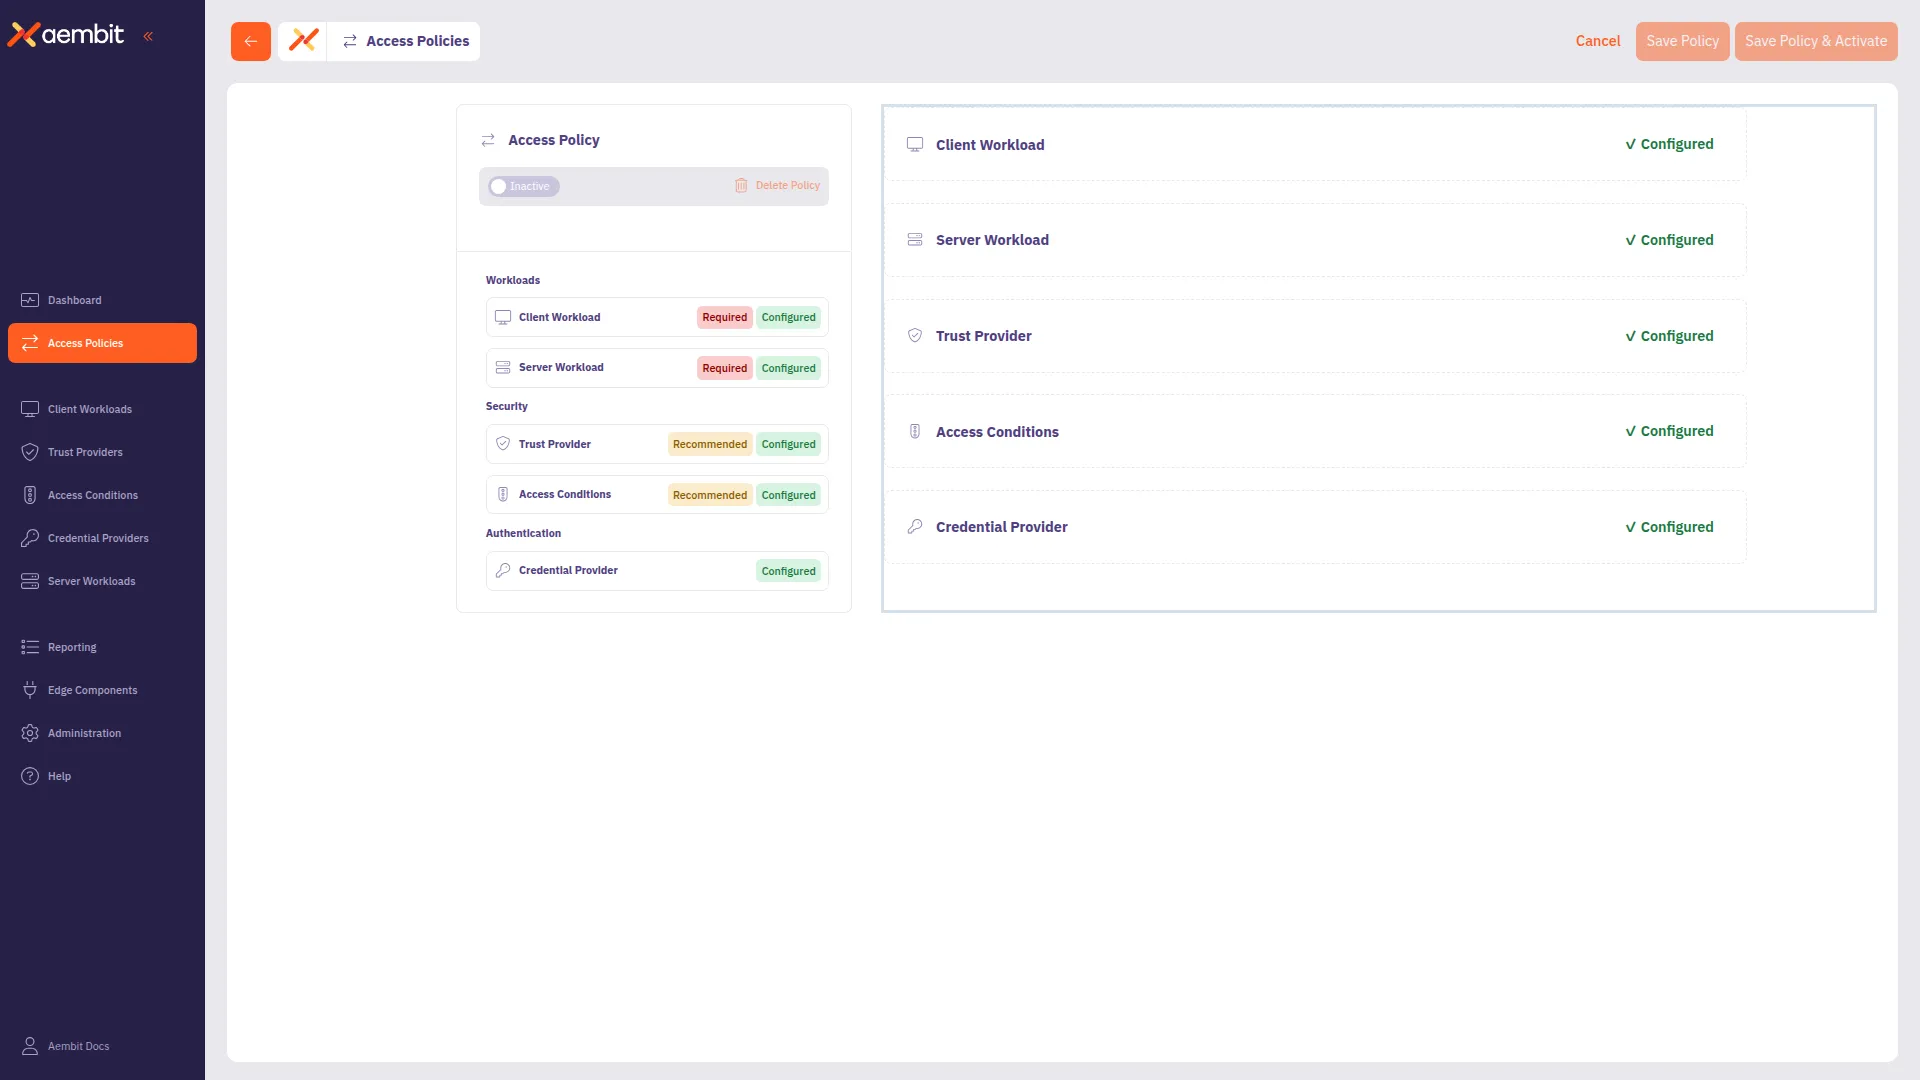This screenshot has width=1920, height=1080.
Task: Click the Aembit logo in sidebar
Action: point(66,35)
